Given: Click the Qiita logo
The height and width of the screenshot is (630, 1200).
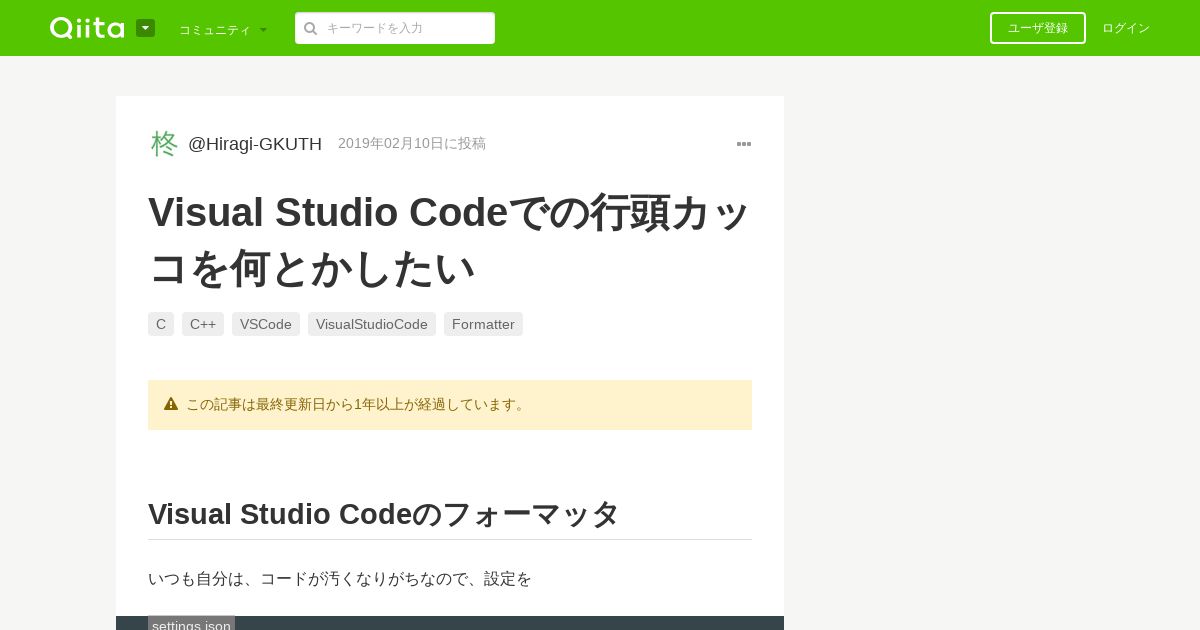Looking at the screenshot, I should click(87, 28).
